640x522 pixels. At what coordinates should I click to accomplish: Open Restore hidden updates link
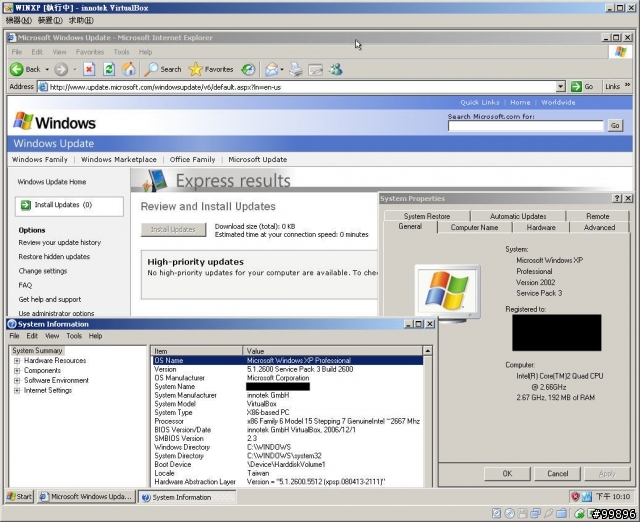(54, 257)
